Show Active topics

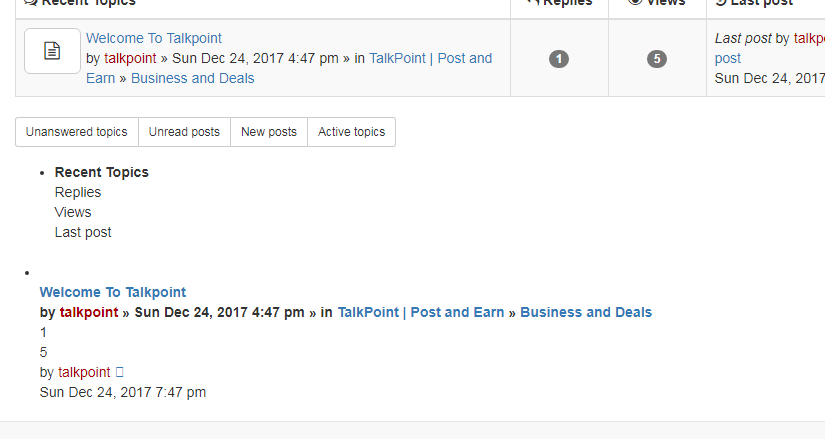pos(351,132)
